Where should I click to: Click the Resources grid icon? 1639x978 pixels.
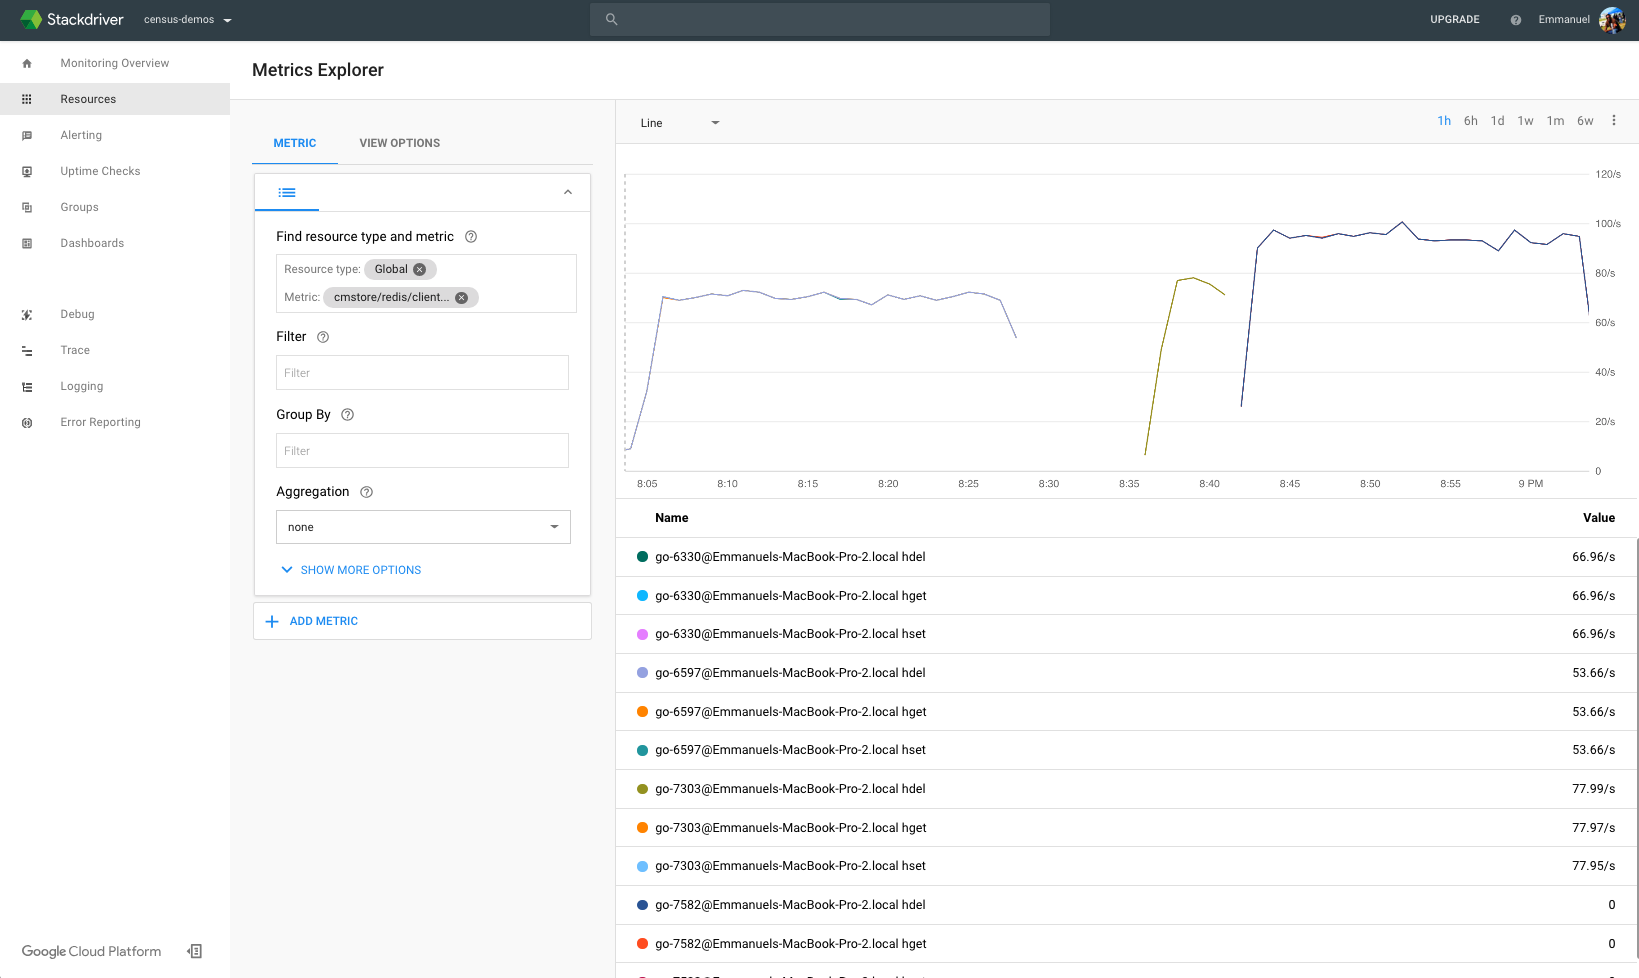coord(27,99)
